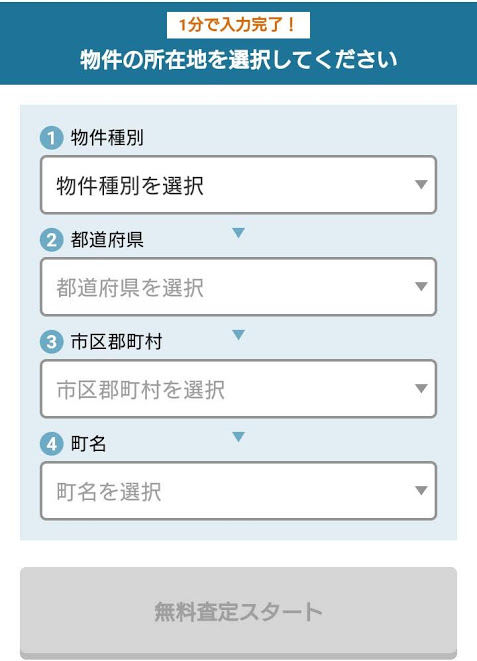The height and width of the screenshot is (661, 477).
Task: Click blue down arrow above 都道府県 dropdown
Action: (x=238, y=233)
